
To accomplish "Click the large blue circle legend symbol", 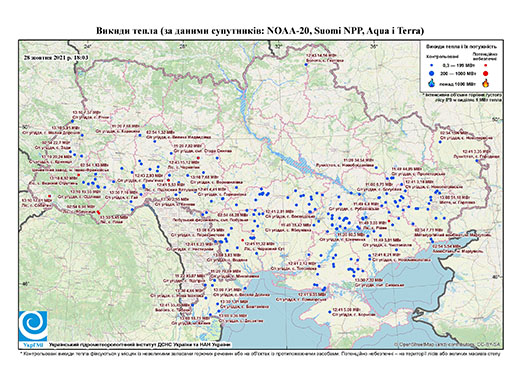I will click(x=431, y=73).
